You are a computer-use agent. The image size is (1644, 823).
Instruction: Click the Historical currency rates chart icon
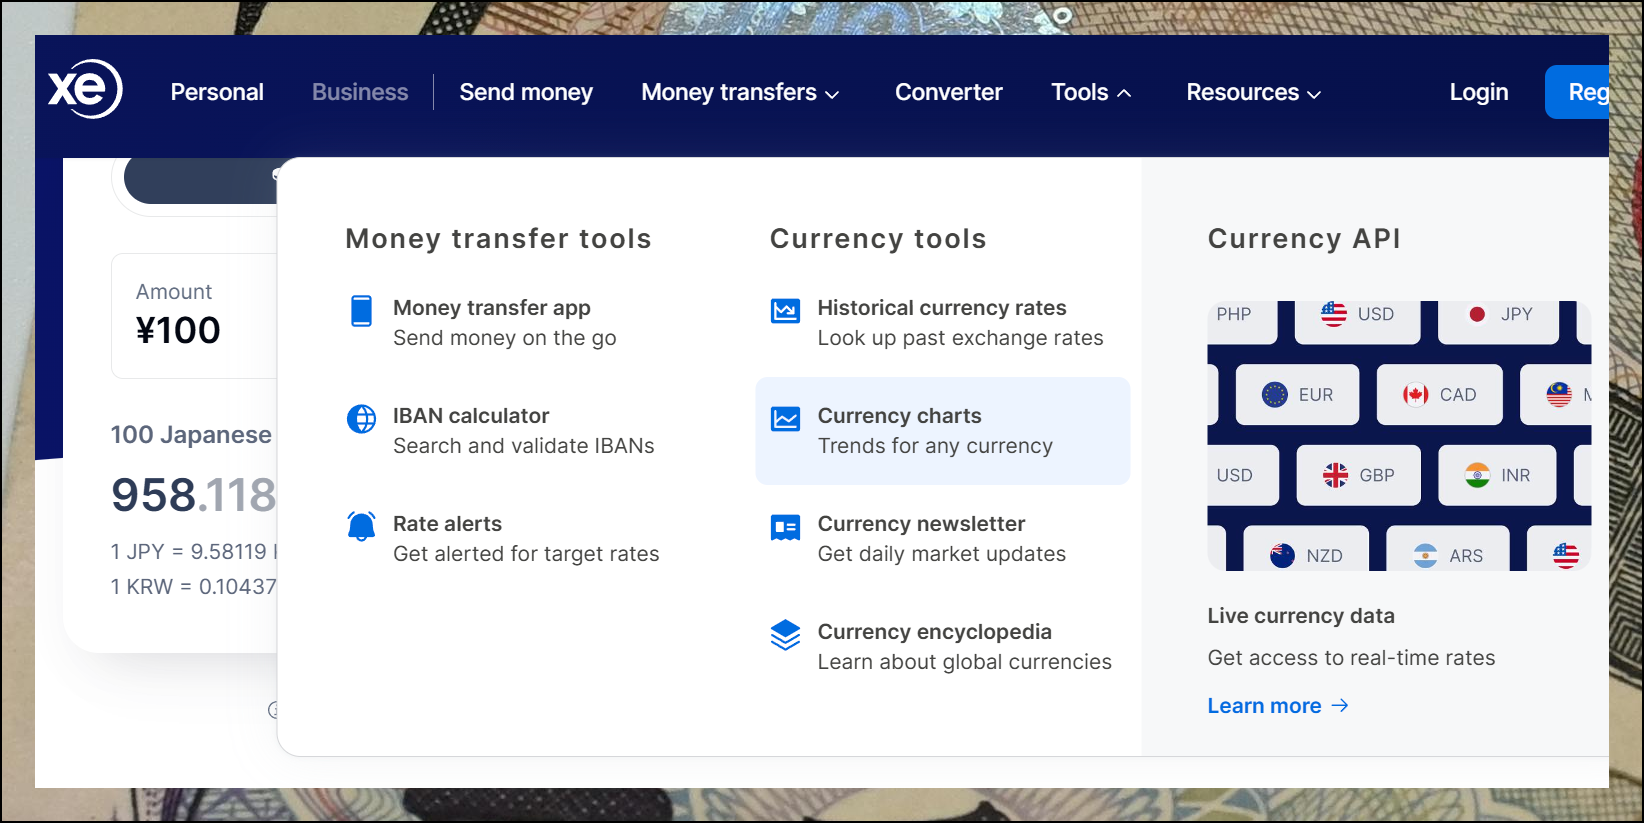[786, 311]
